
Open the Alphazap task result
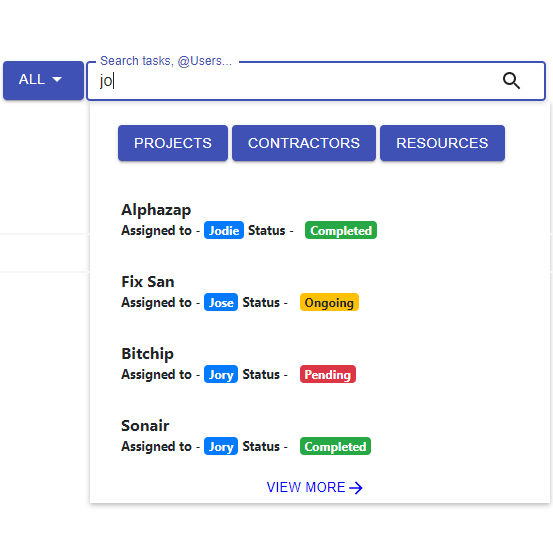(x=156, y=210)
